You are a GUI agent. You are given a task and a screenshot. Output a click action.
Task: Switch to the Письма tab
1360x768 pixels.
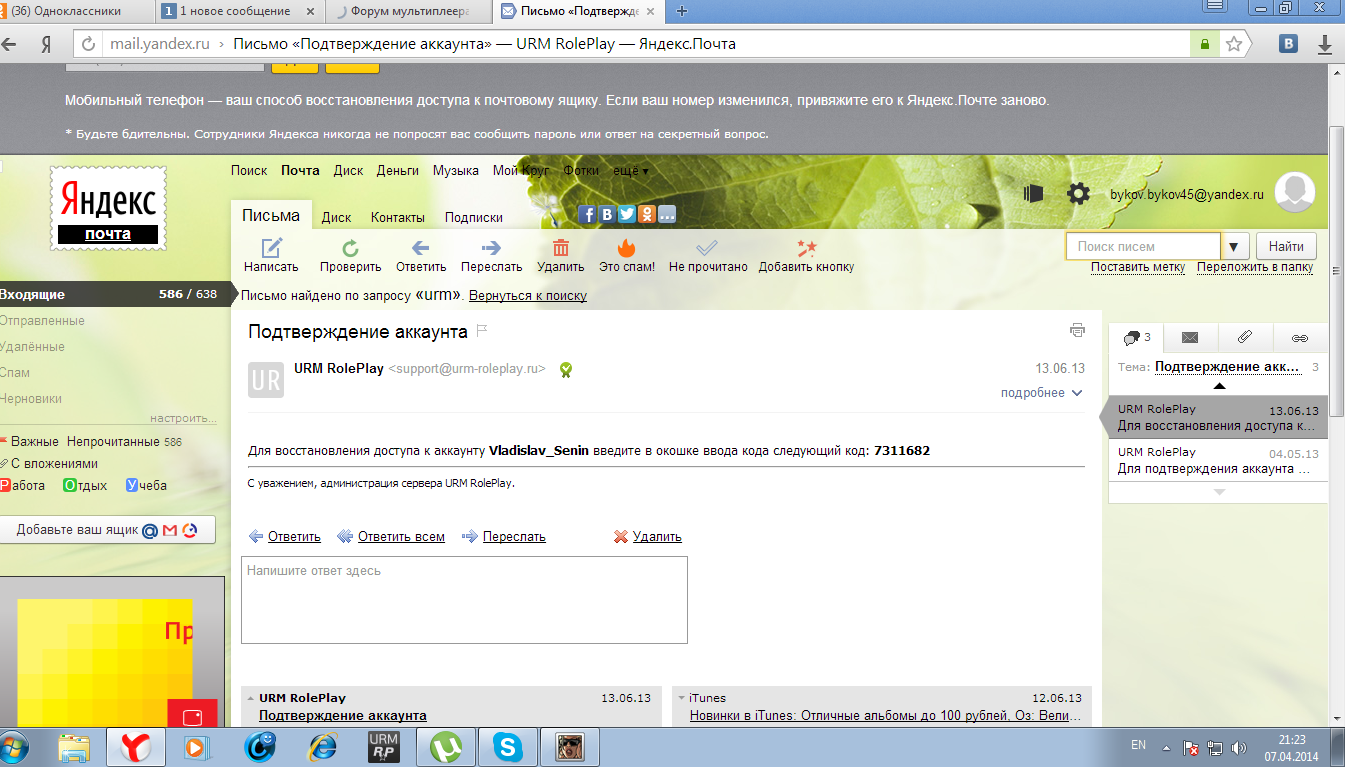[x=271, y=216]
